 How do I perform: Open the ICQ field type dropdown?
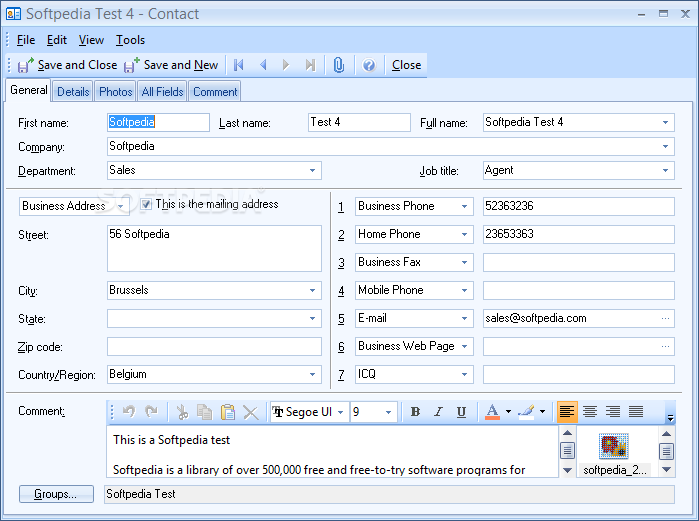(x=464, y=375)
